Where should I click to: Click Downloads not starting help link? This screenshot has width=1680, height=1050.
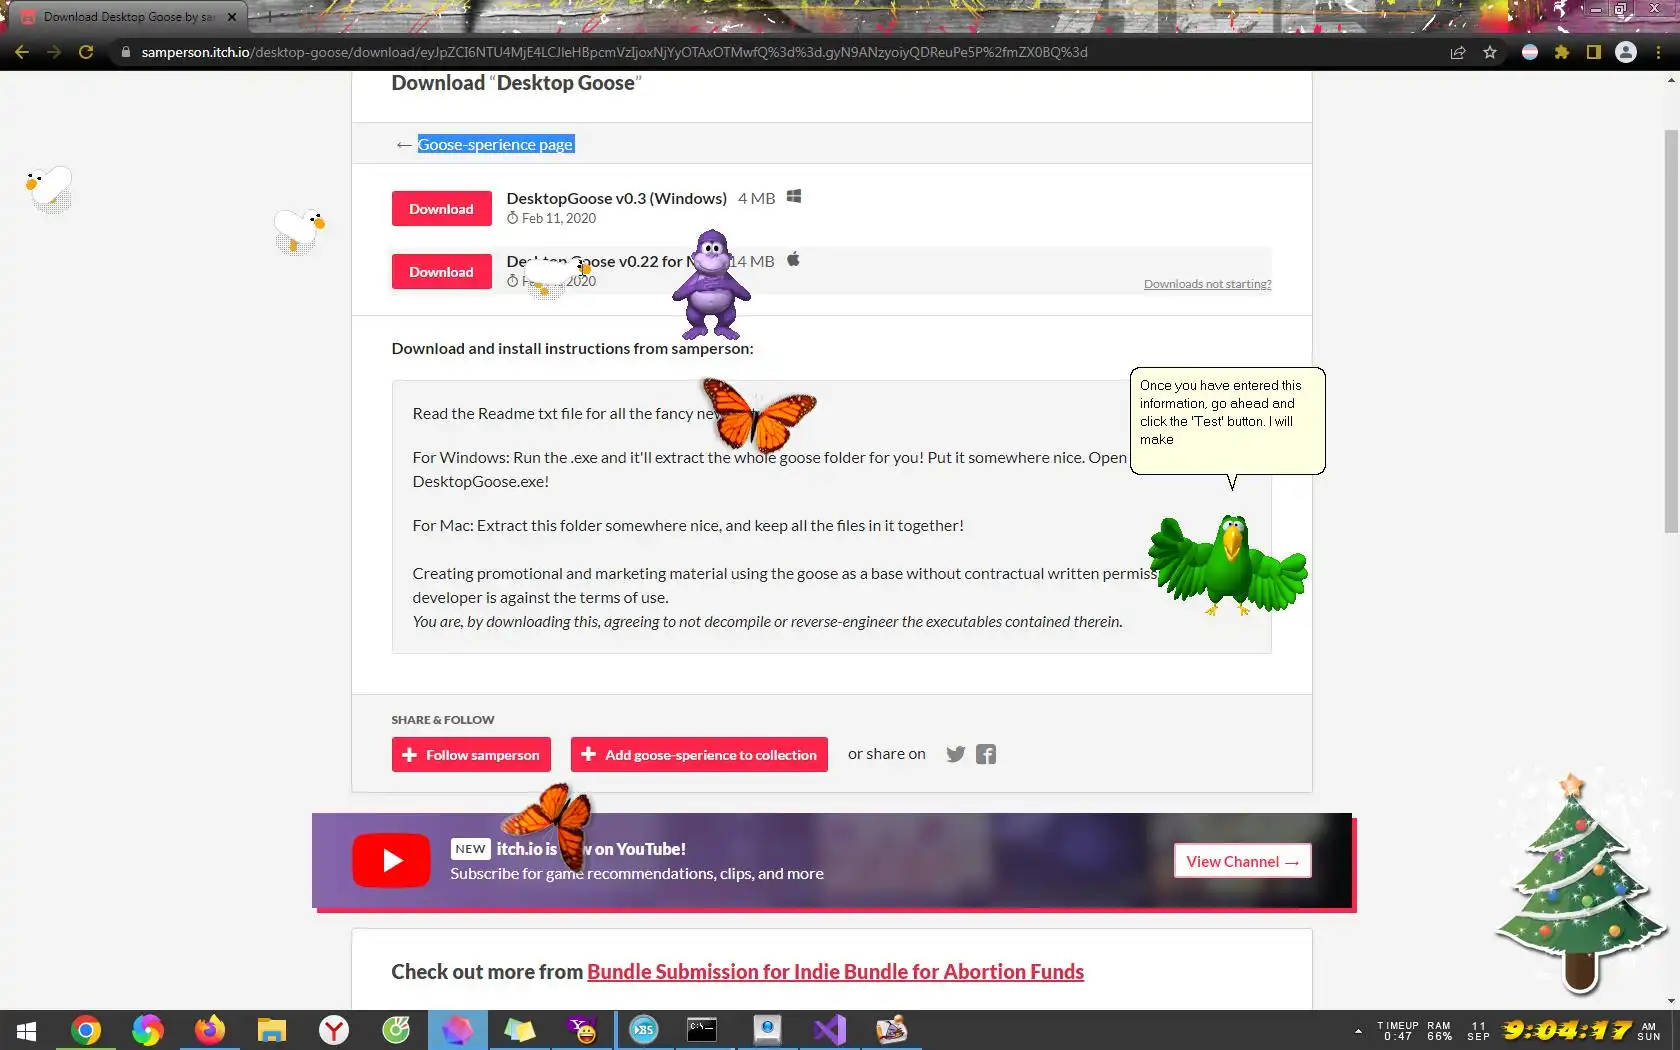(x=1207, y=284)
